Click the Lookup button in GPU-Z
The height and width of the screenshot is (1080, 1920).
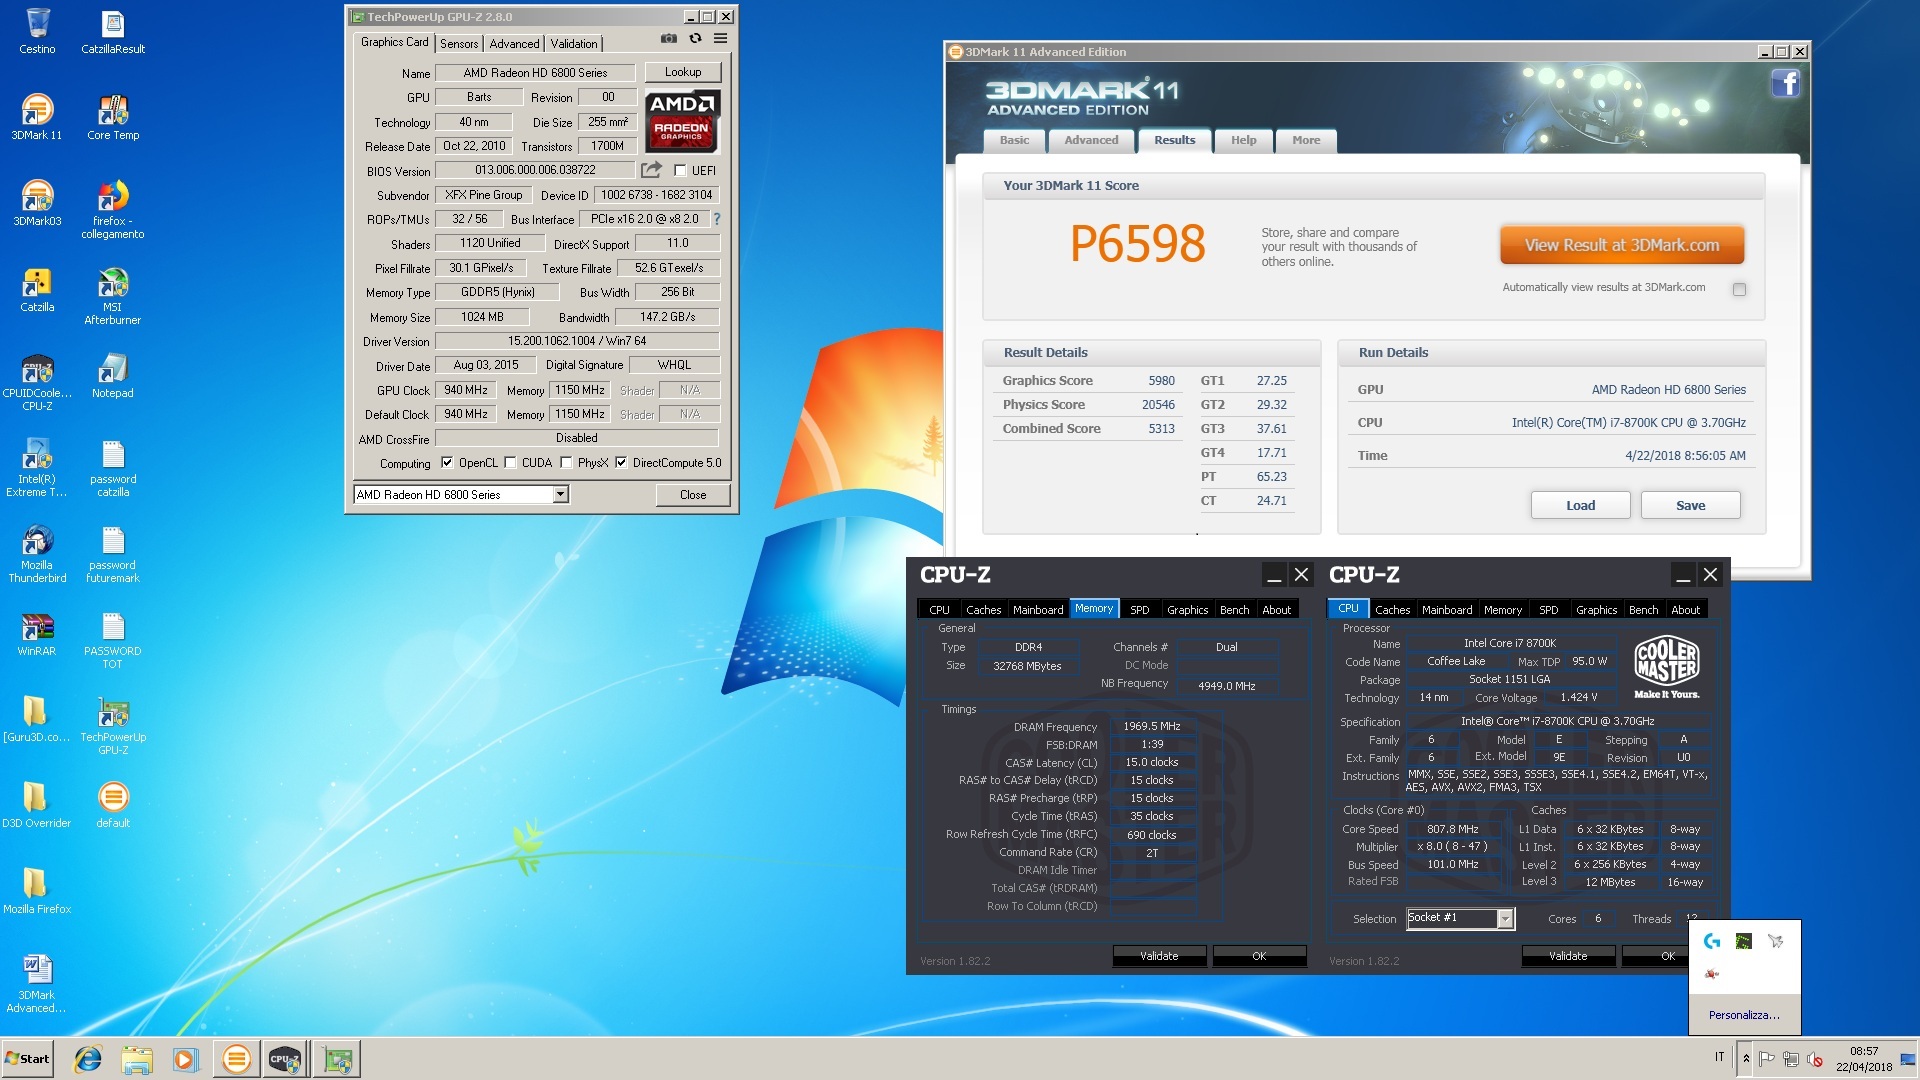click(x=683, y=72)
